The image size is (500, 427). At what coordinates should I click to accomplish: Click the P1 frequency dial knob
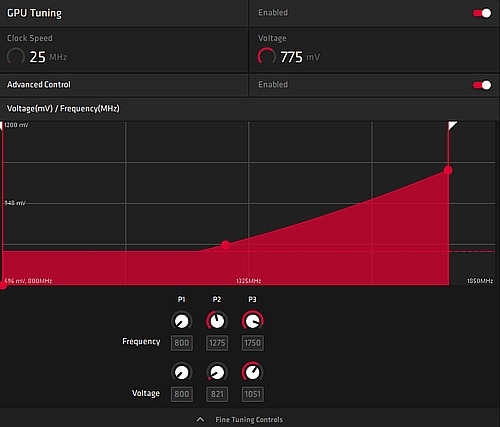pos(182,321)
